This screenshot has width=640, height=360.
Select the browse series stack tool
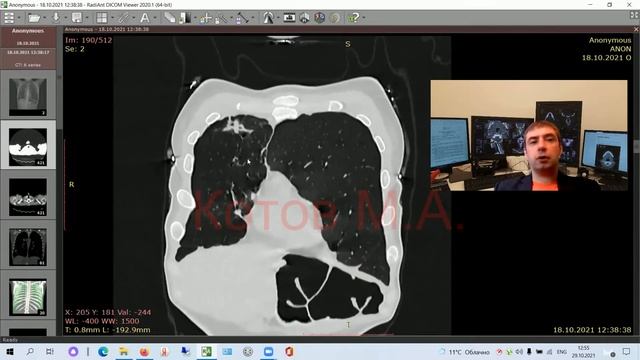(x=169, y=18)
